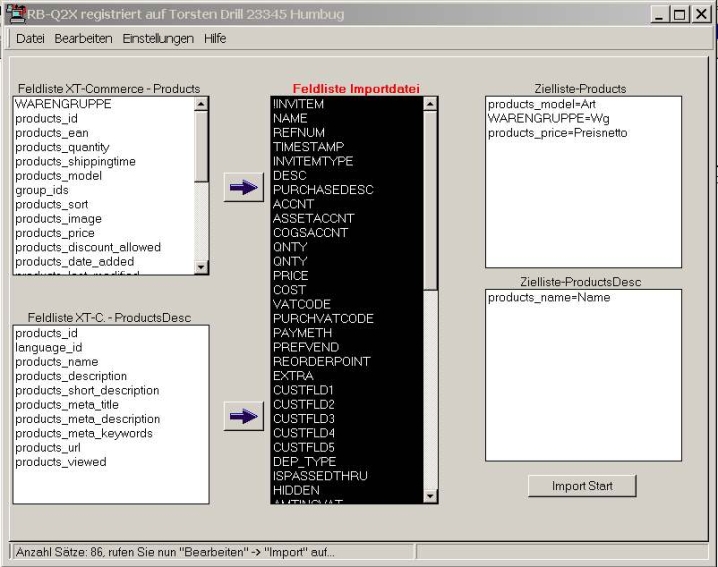Click the application icon in title bar
Screen dimensions: 718x567
14,14
